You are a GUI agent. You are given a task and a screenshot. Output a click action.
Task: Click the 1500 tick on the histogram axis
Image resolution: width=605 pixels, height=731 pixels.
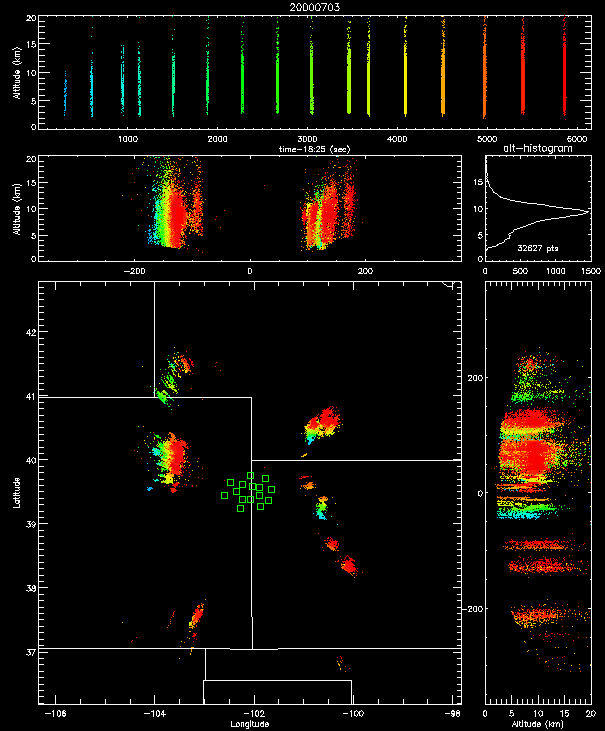(591, 271)
